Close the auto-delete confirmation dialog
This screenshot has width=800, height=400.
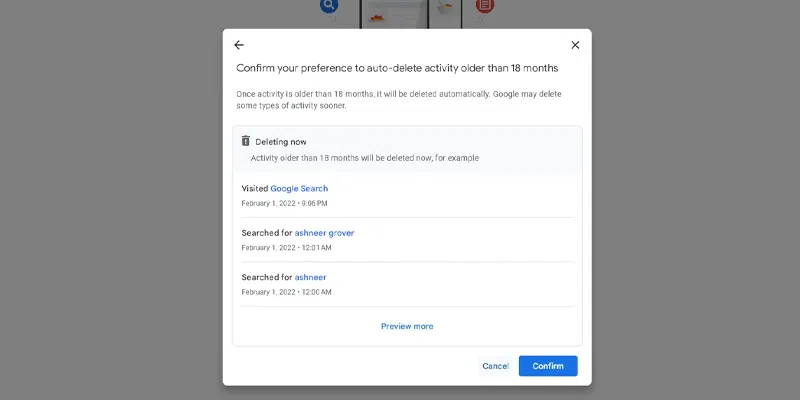(575, 45)
